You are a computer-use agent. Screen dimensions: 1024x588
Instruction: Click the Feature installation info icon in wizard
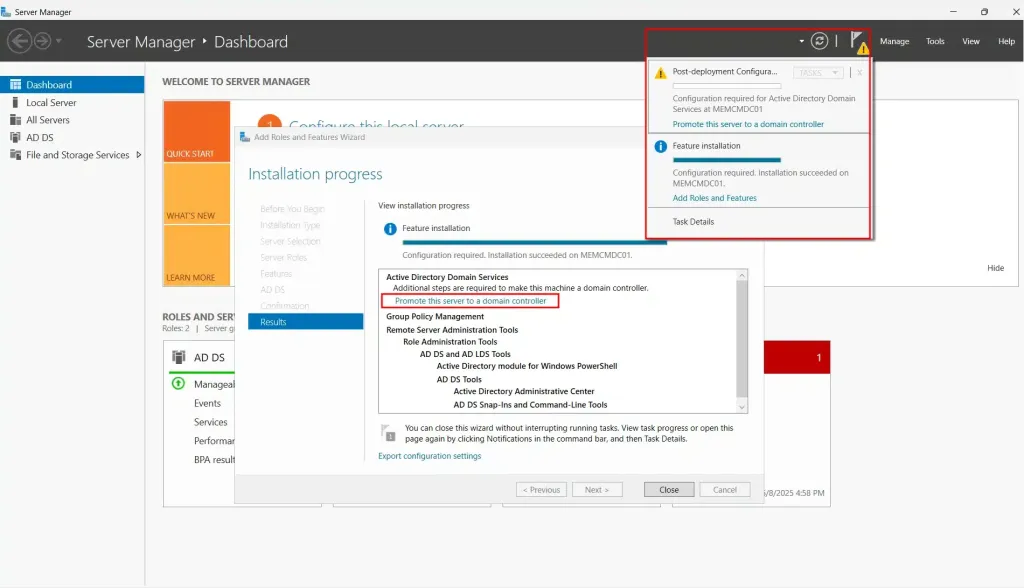[390, 229]
